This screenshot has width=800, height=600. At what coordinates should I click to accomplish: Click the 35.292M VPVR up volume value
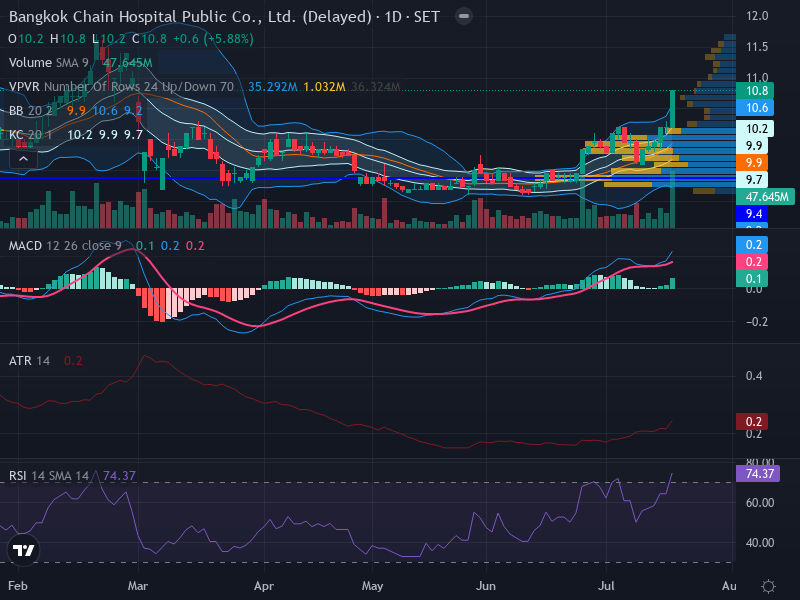[273, 87]
